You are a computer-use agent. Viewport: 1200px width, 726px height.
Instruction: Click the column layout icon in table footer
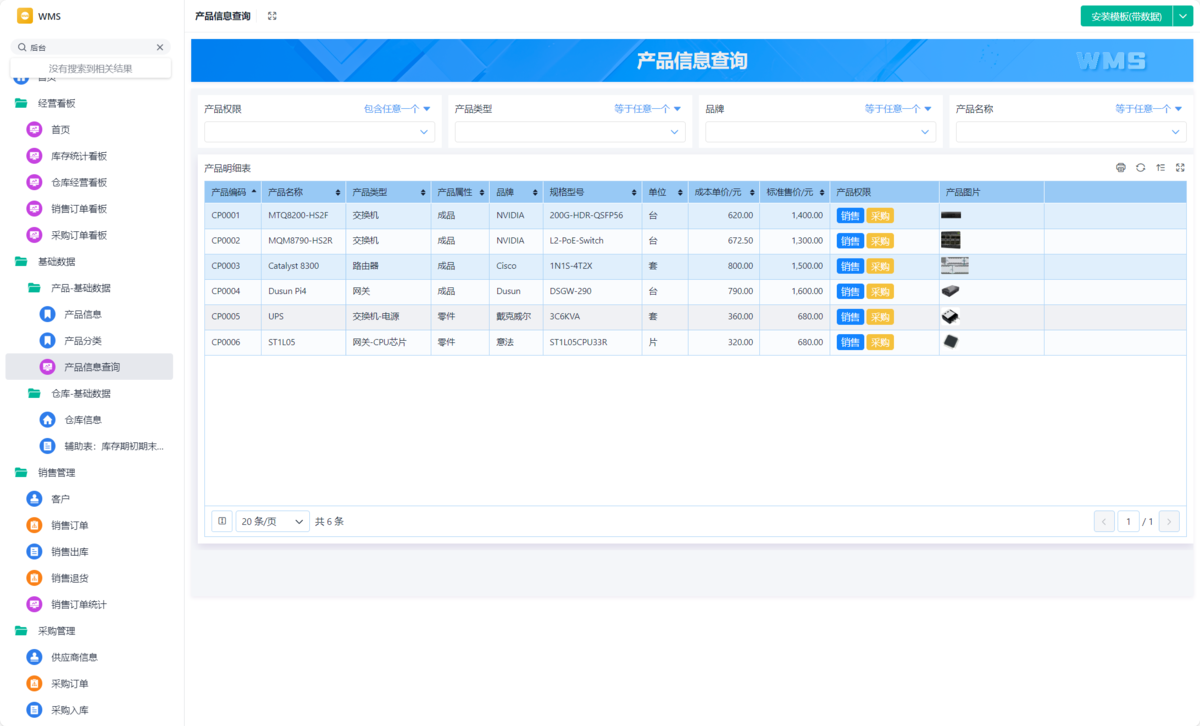click(222, 521)
